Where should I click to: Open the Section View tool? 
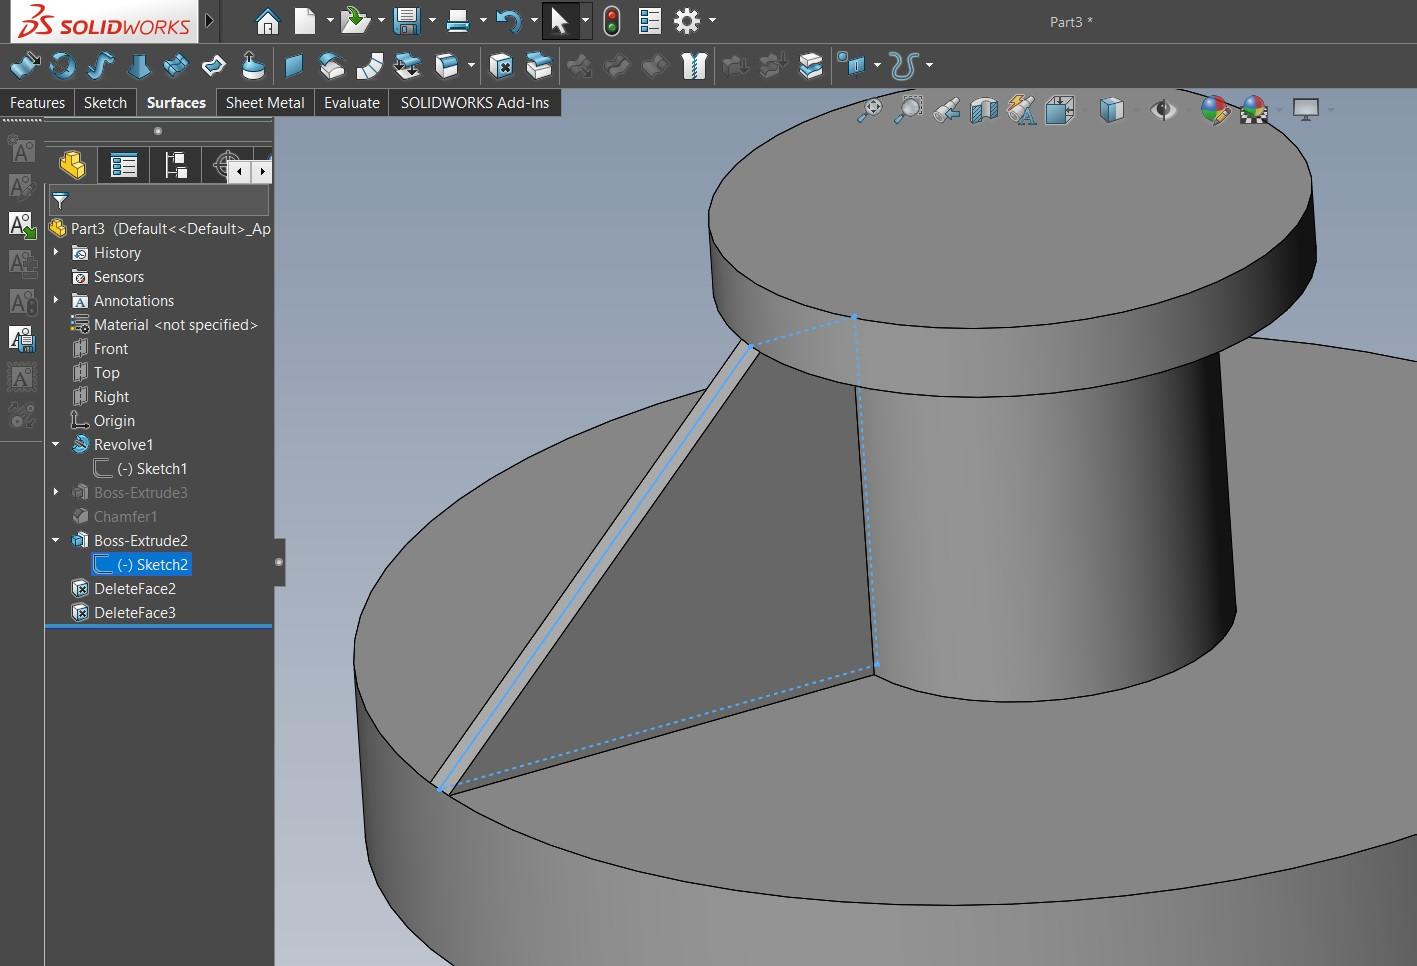(984, 110)
